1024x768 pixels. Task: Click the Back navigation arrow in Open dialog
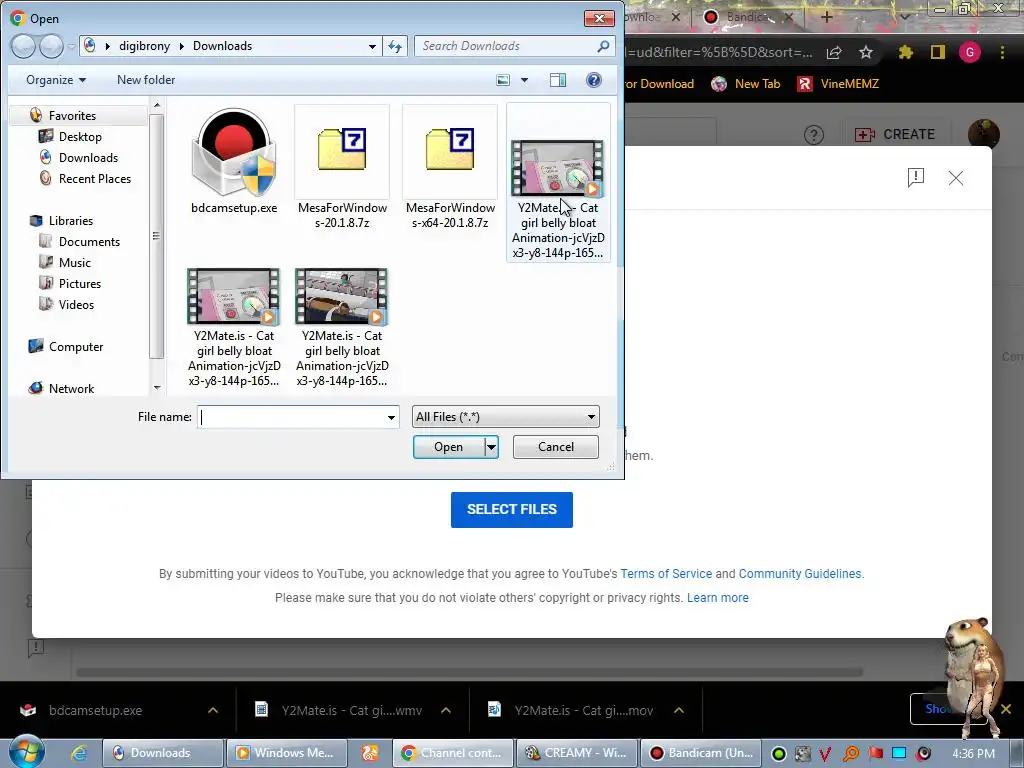pos(23,46)
